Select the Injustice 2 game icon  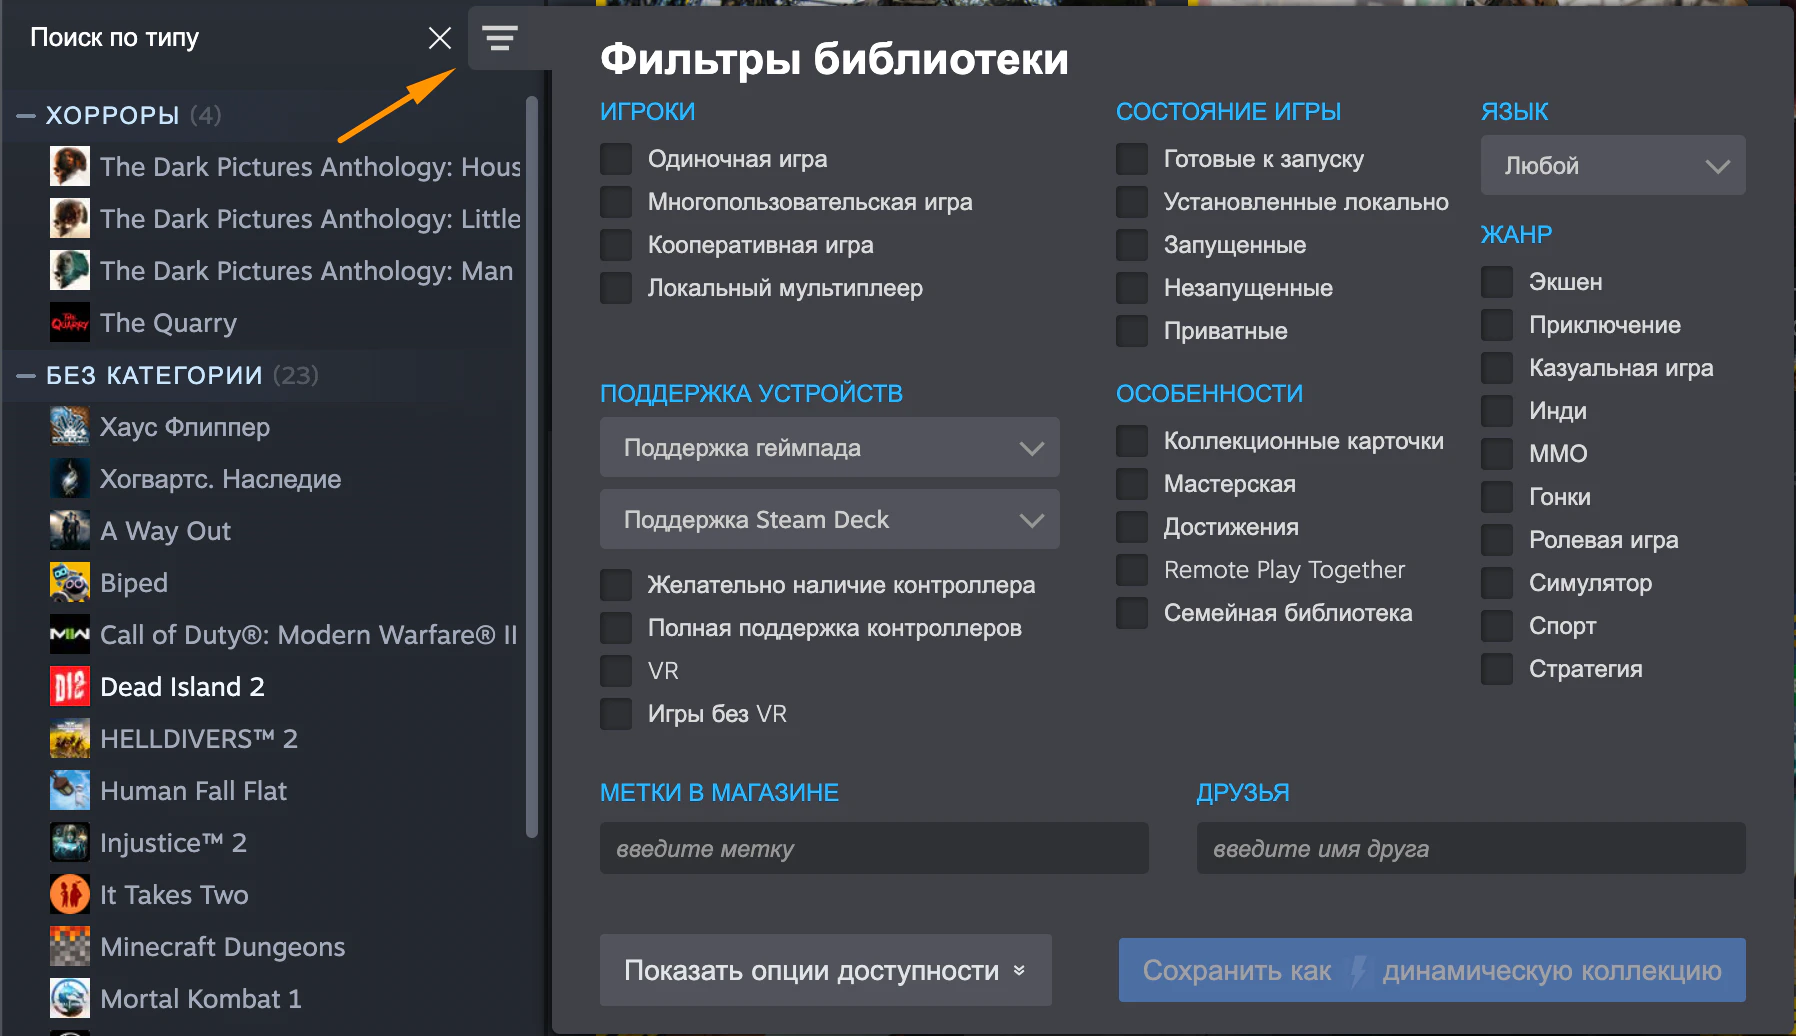(x=70, y=842)
